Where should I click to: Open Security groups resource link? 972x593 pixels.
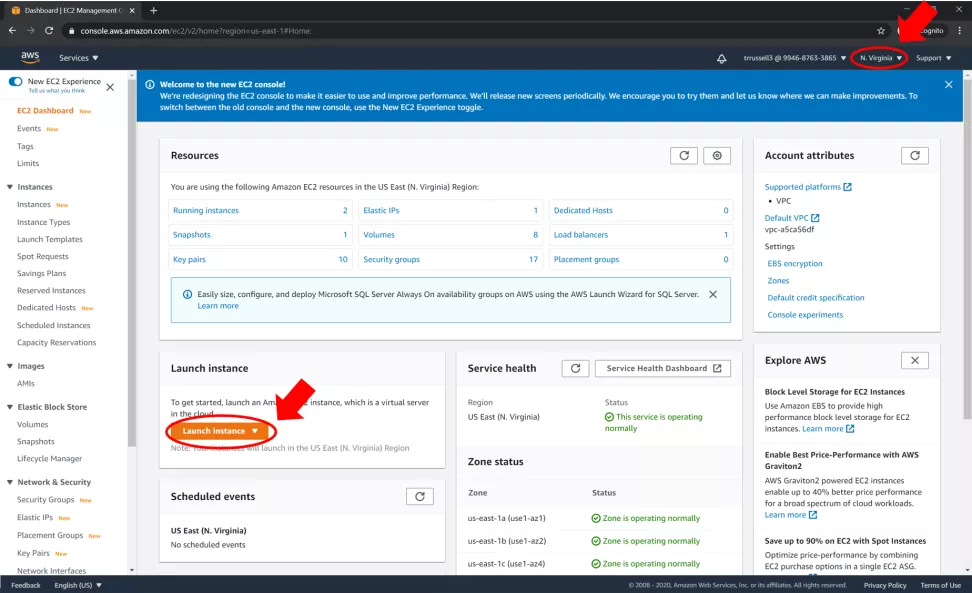pos(391,260)
